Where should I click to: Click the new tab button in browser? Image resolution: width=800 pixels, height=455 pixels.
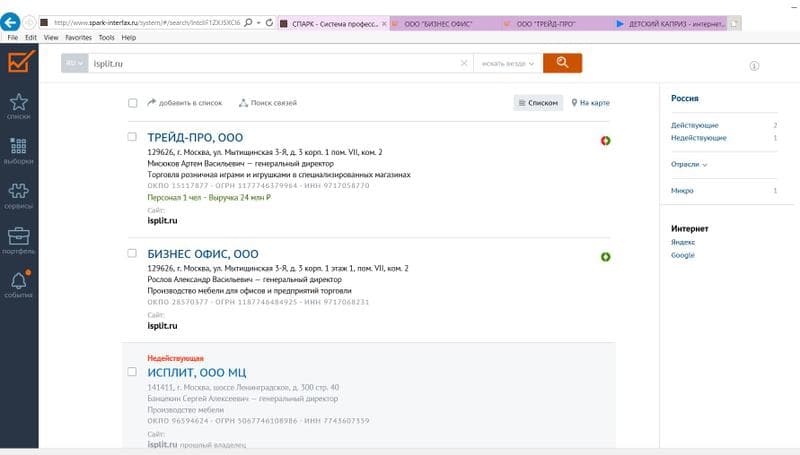click(735, 23)
